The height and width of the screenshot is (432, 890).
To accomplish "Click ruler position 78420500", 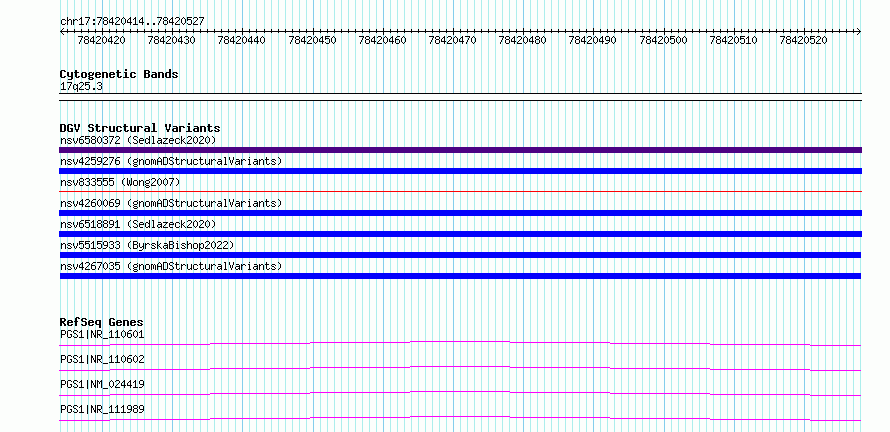I will coord(663,40).
